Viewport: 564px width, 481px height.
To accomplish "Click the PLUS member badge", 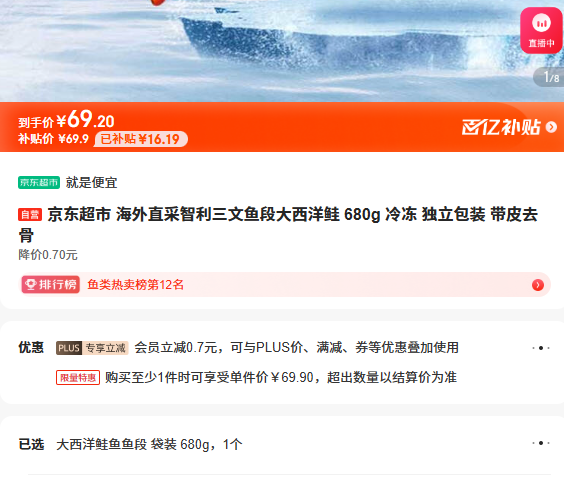I will tap(69, 348).
